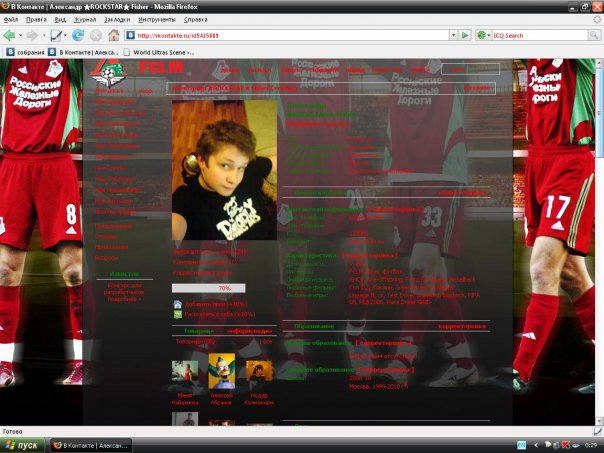Click the house icon beside the 70% bar

pos(177,304)
